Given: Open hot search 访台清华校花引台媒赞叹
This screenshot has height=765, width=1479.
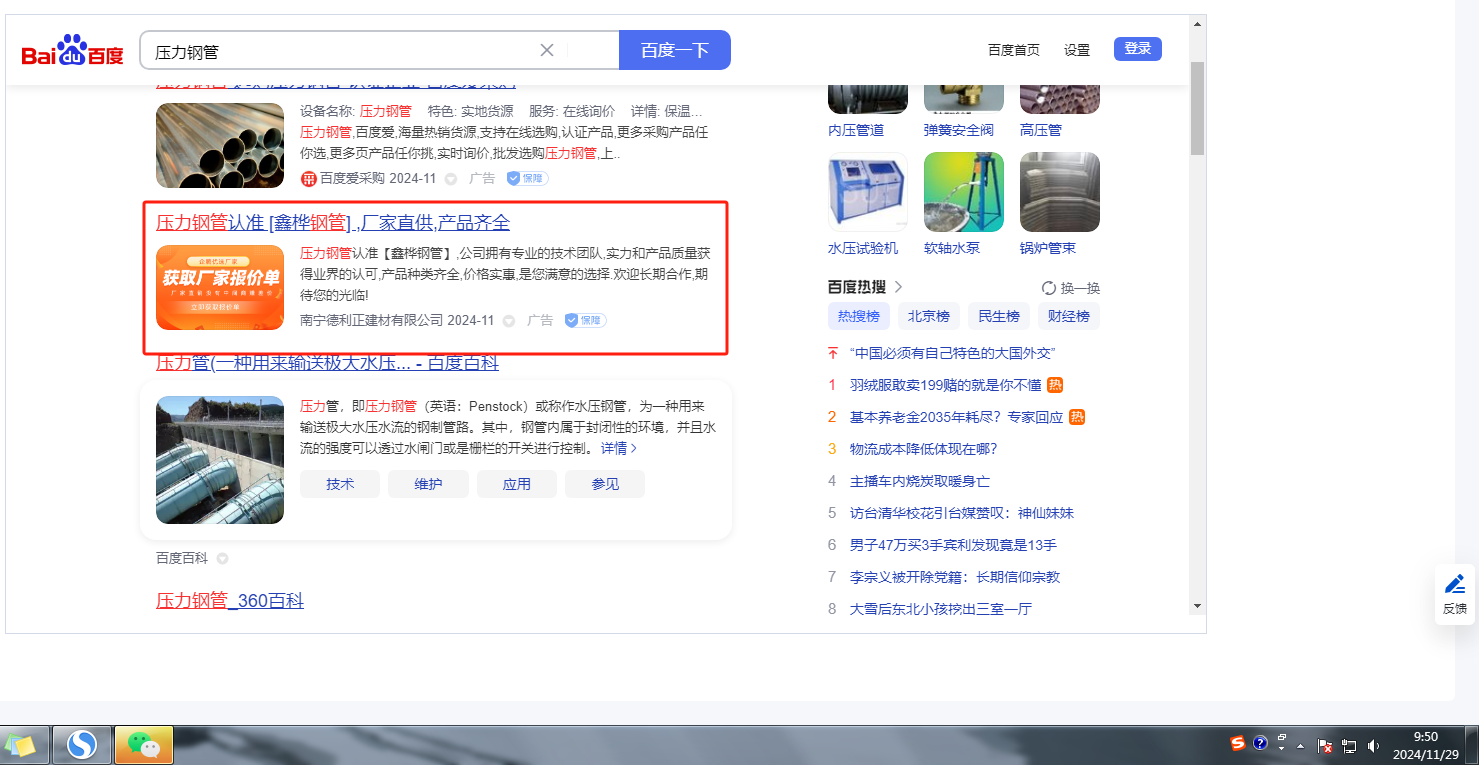Looking at the screenshot, I should point(962,513).
